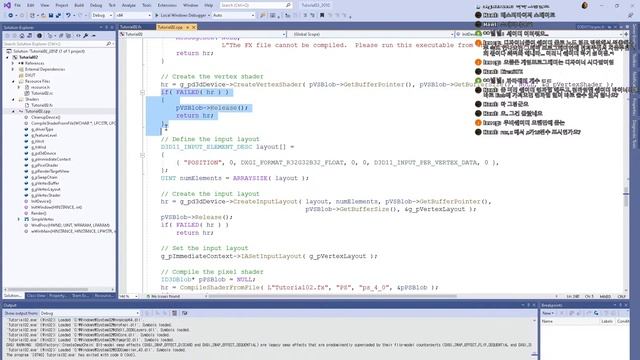Pin the Tutorial02.cpp tab
This screenshot has width=640, height=360.
click(187, 27)
